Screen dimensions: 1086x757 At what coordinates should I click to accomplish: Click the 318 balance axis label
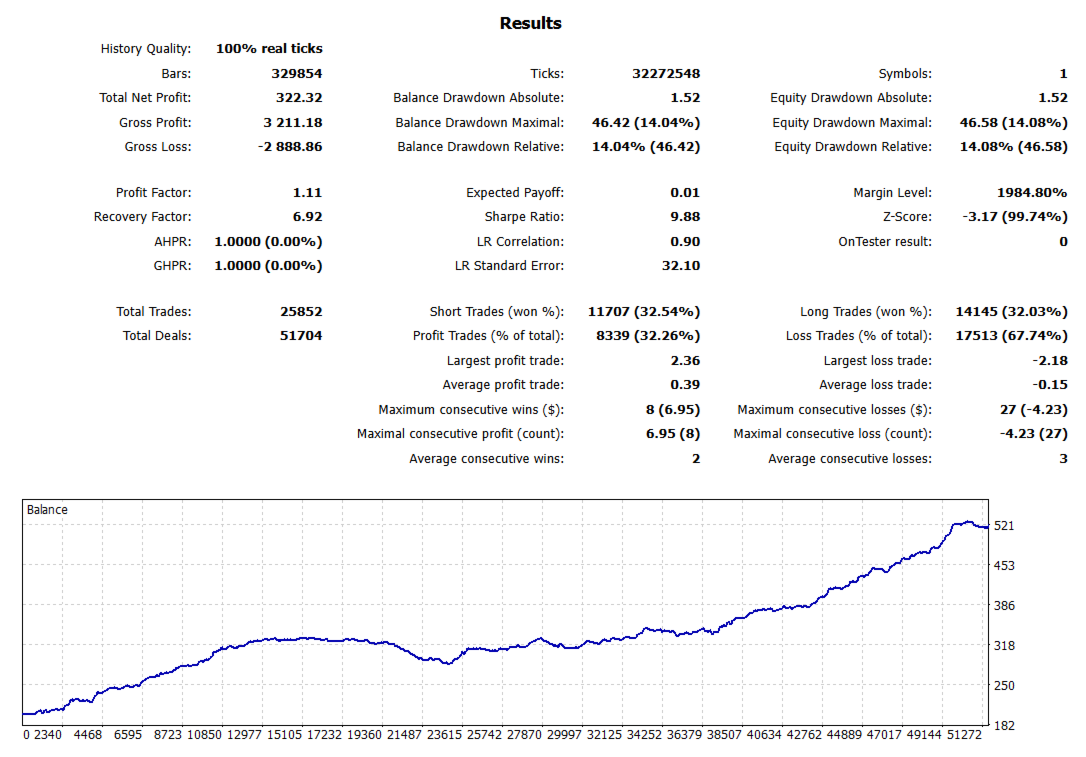1004,645
